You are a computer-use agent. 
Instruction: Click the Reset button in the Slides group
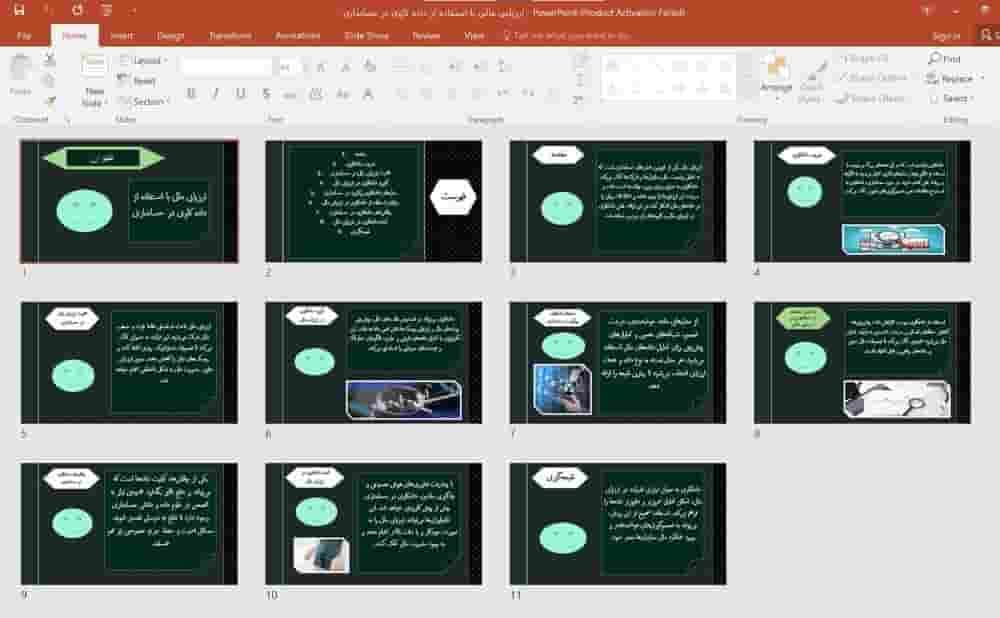pyautogui.click(x=137, y=80)
